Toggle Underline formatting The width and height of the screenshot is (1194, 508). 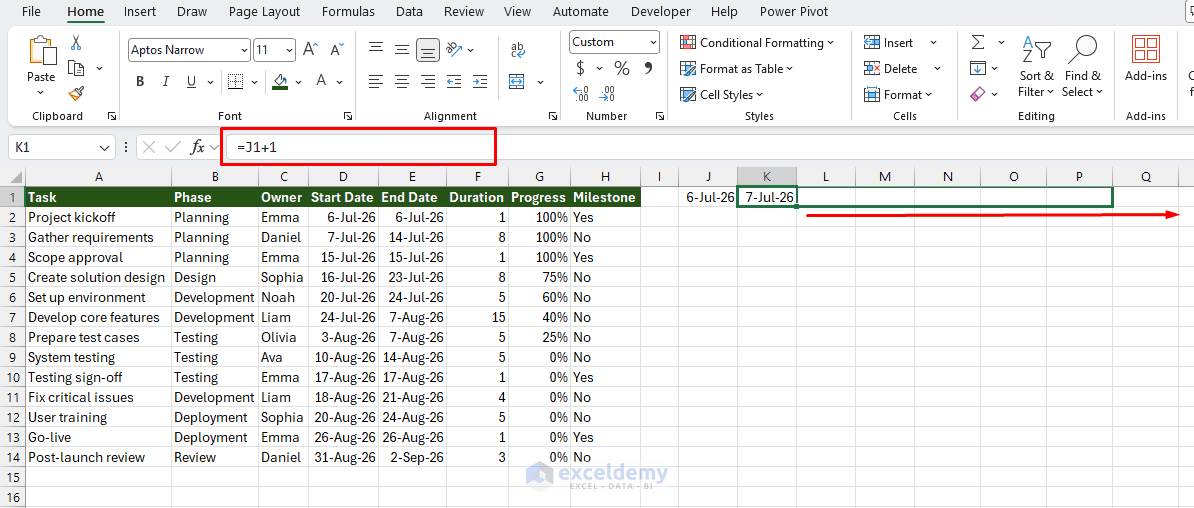pos(190,81)
